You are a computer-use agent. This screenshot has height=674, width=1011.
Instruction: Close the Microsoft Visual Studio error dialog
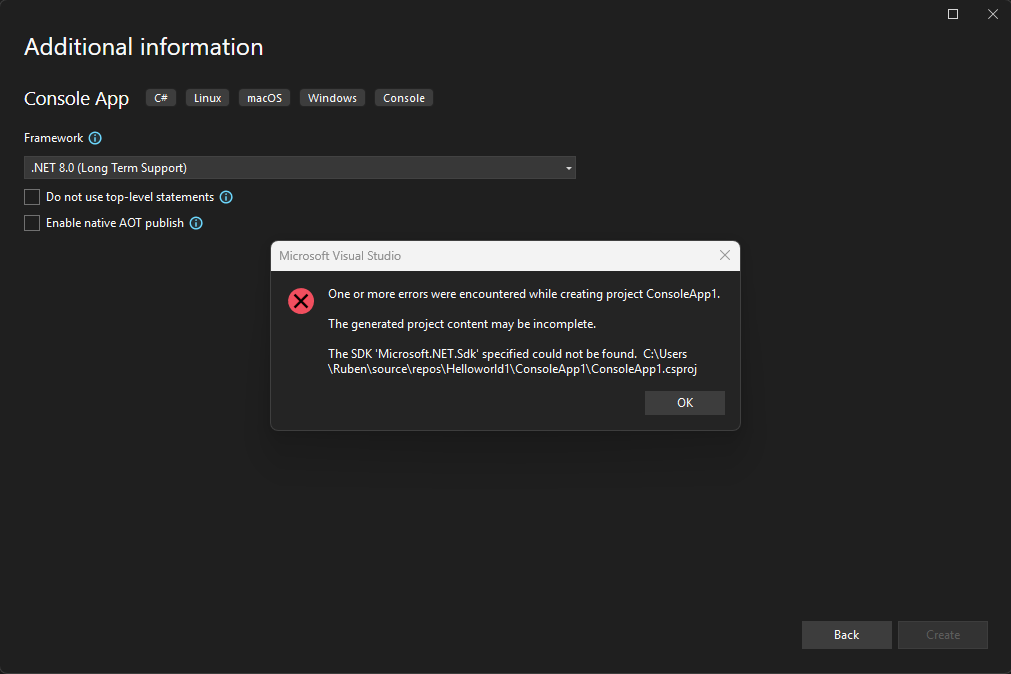(726, 256)
